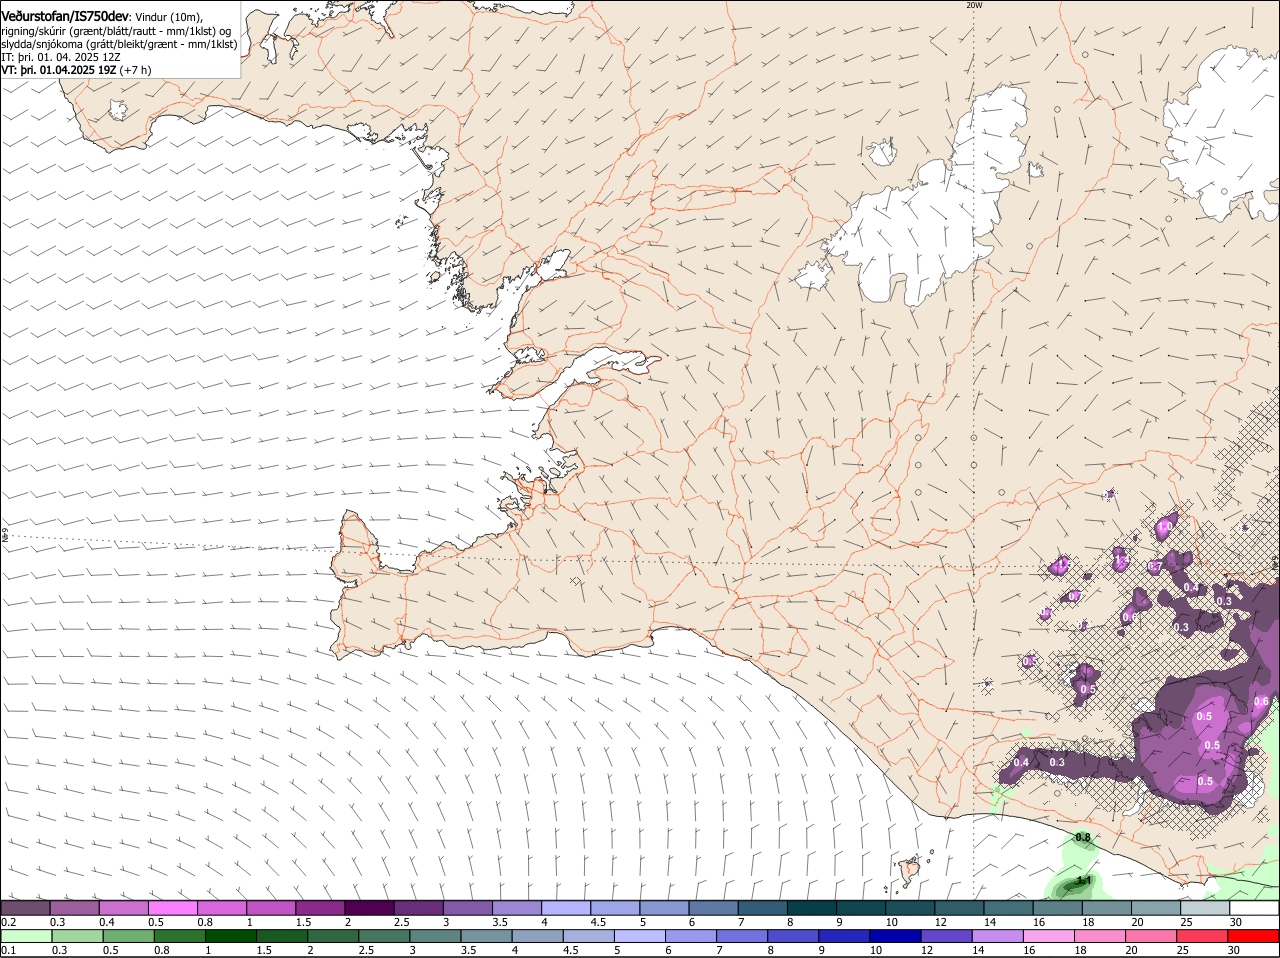1280x958 pixels.
Task: Click the 0.7 snowfall value on the map
Action: (1154, 567)
